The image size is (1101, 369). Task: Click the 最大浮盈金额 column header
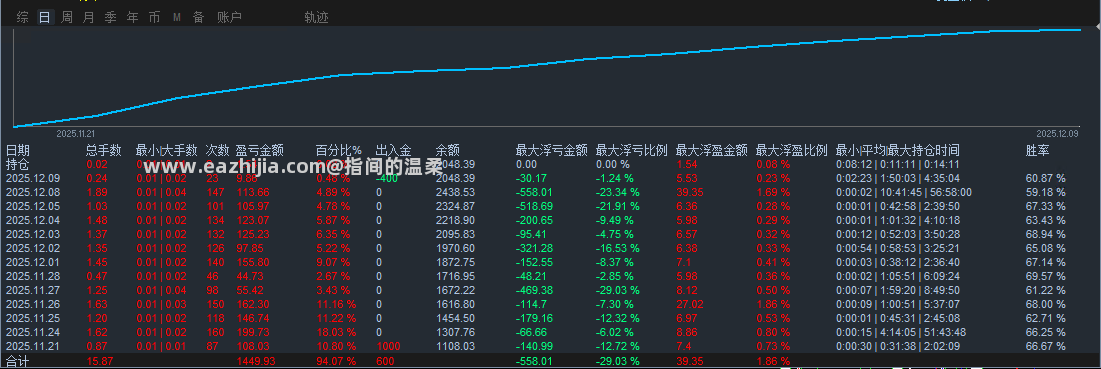click(x=711, y=150)
